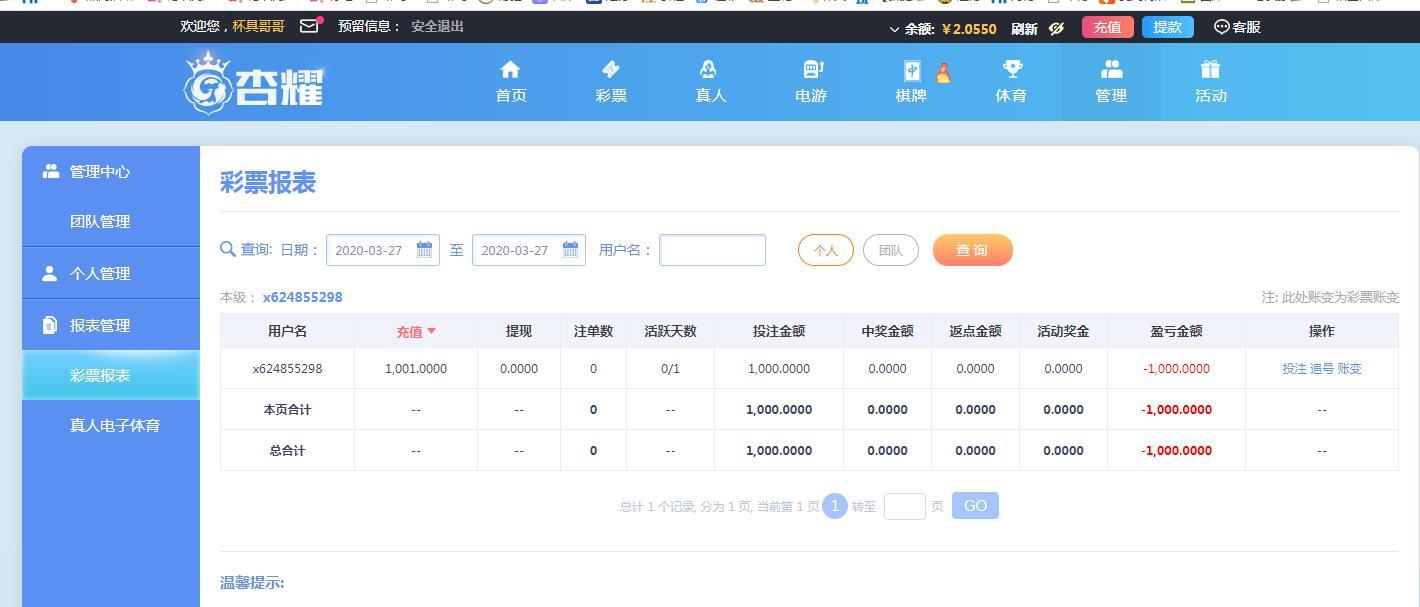1420x607 pixels.
Task: Open the 活动 gift box icon
Action: coord(1211,69)
